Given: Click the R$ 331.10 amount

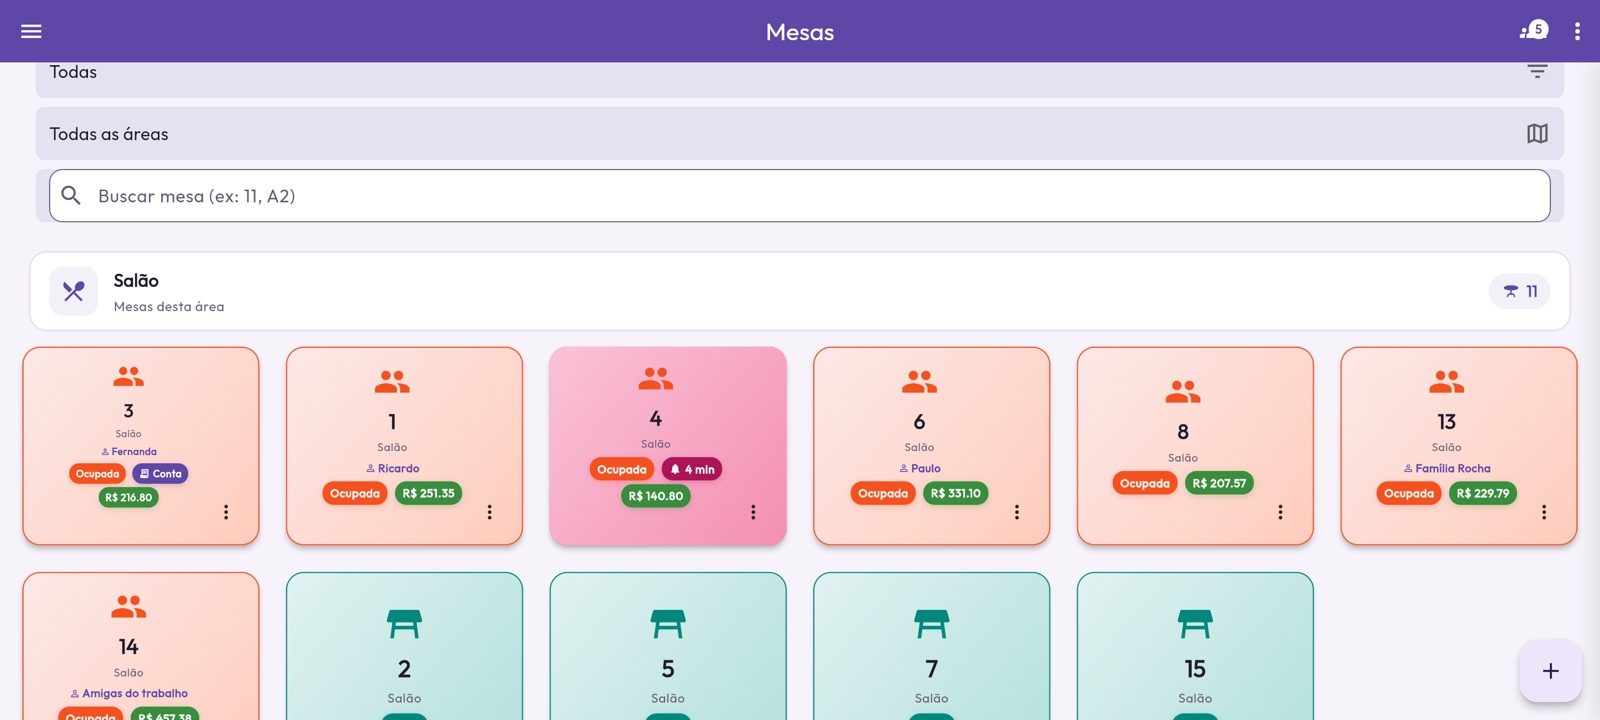Looking at the screenshot, I should 956,493.
